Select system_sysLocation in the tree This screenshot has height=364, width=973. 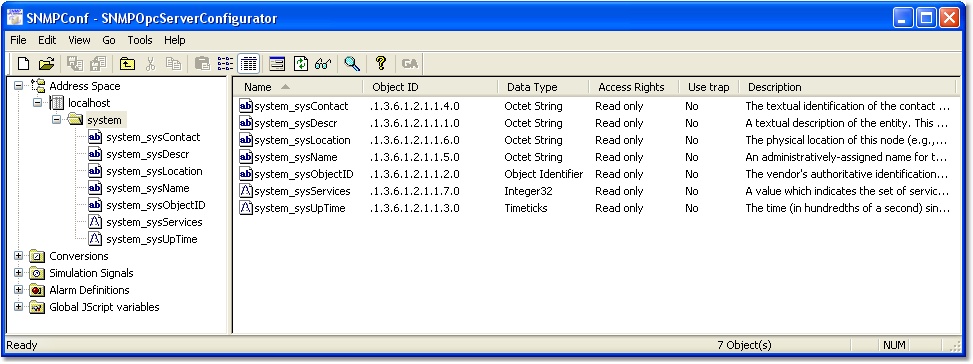[155, 171]
